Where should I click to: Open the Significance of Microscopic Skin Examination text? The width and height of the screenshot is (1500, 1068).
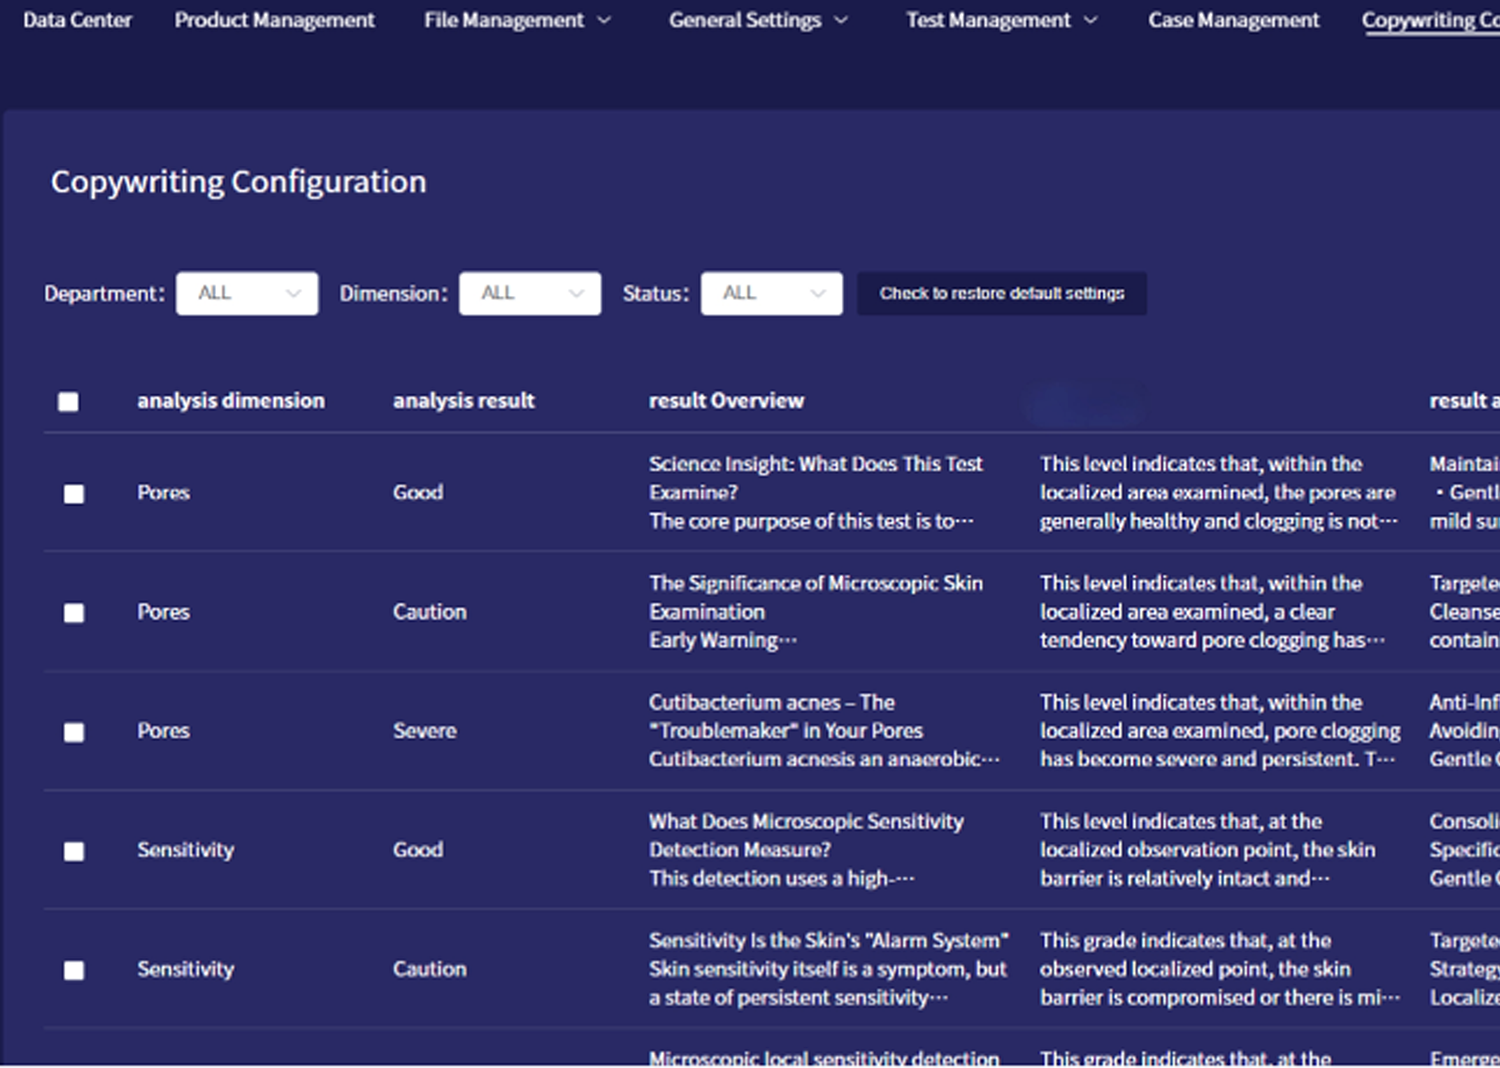[816, 611]
